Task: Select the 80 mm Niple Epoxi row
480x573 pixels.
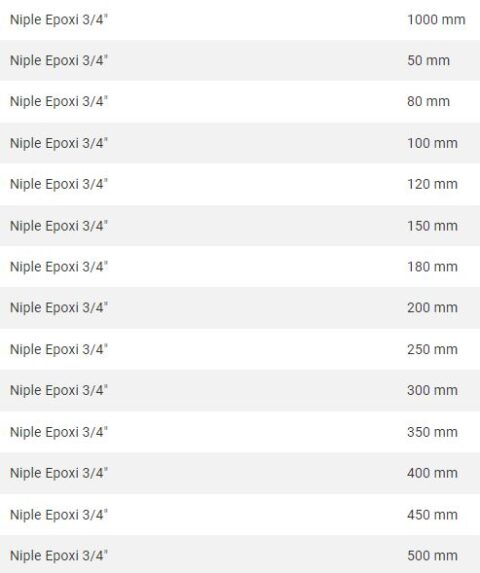Action: pyautogui.click(x=240, y=102)
